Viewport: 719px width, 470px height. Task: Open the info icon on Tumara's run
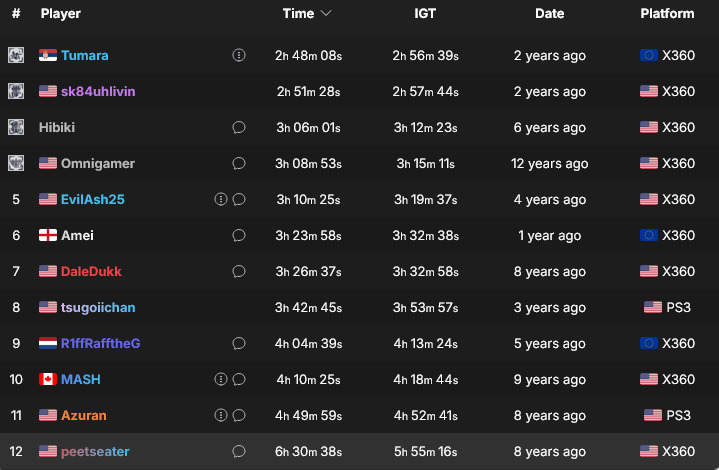coord(238,55)
